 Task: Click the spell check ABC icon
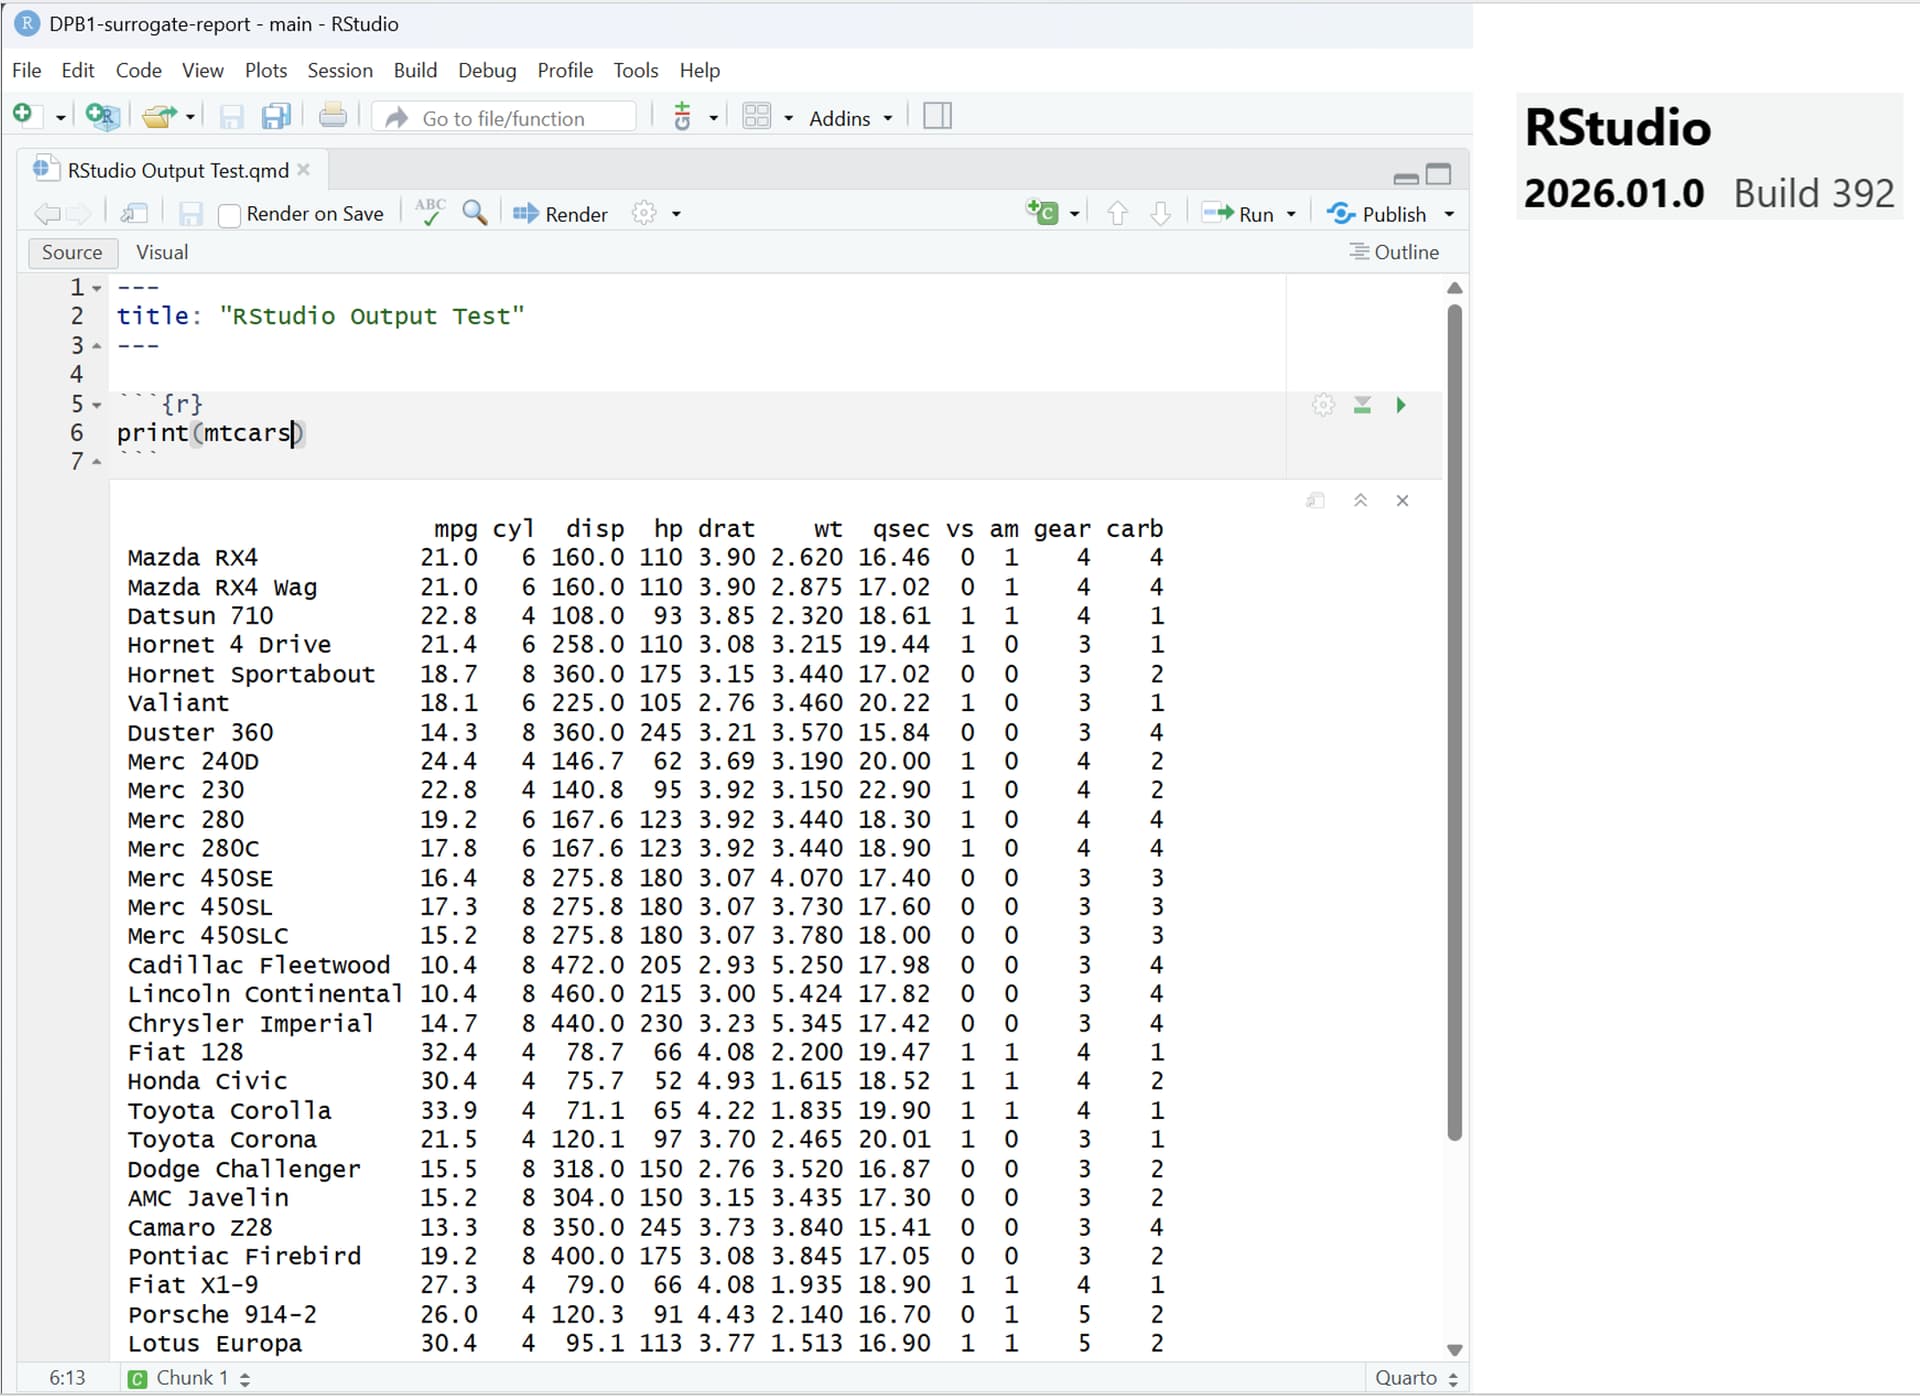click(x=430, y=212)
